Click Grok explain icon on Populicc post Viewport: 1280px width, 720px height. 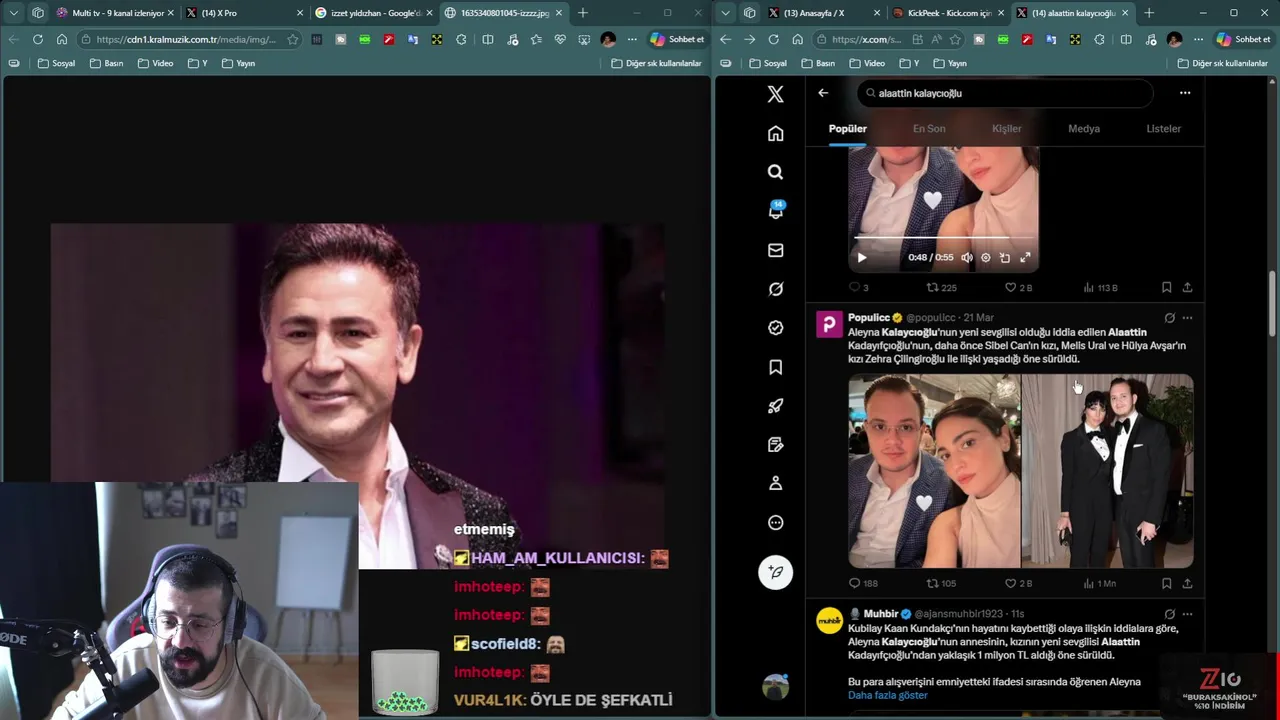click(x=1169, y=318)
